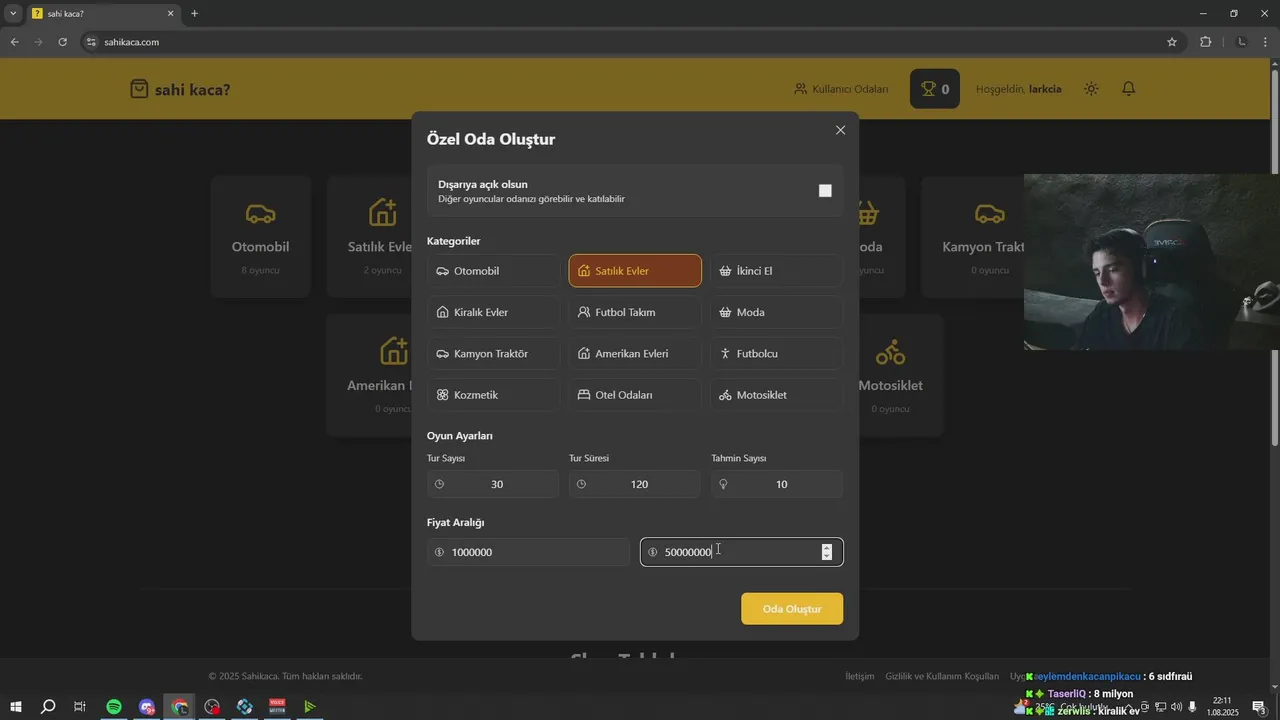Open İletişim footer link
This screenshot has height=720, width=1280.
pos(859,677)
